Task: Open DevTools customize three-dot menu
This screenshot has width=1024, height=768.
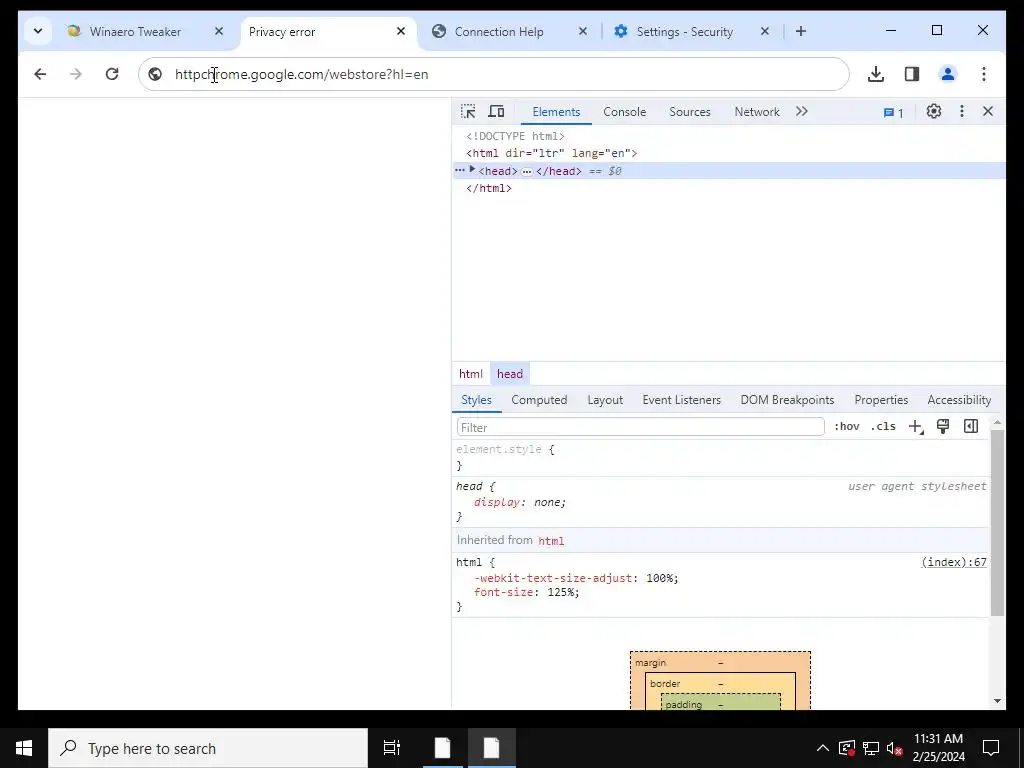Action: pyautogui.click(x=961, y=112)
